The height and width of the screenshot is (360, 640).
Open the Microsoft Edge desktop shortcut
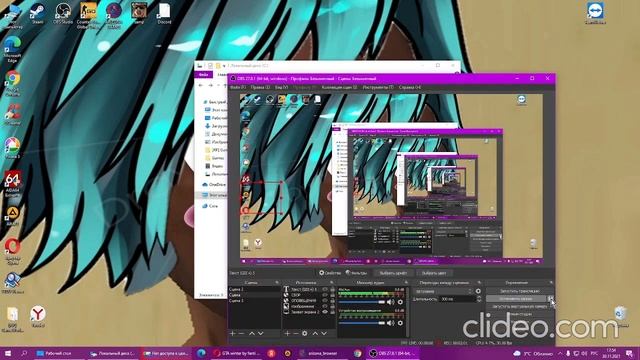coord(12,48)
